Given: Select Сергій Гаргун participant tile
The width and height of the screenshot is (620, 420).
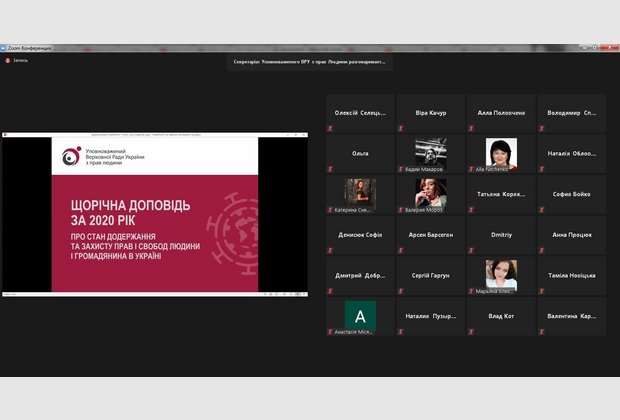Looking at the screenshot, I should [x=431, y=275].
